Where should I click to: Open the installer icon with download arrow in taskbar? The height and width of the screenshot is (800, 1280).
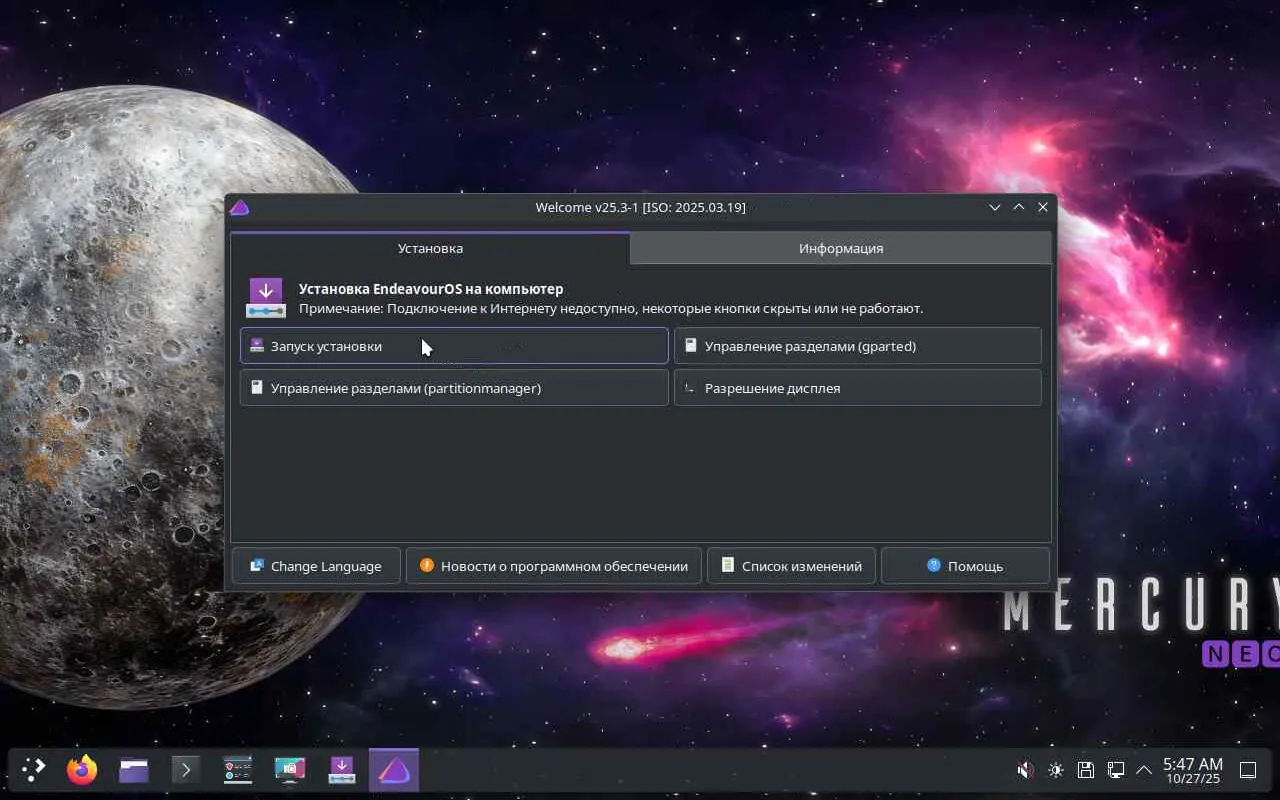tap(342, 769)
